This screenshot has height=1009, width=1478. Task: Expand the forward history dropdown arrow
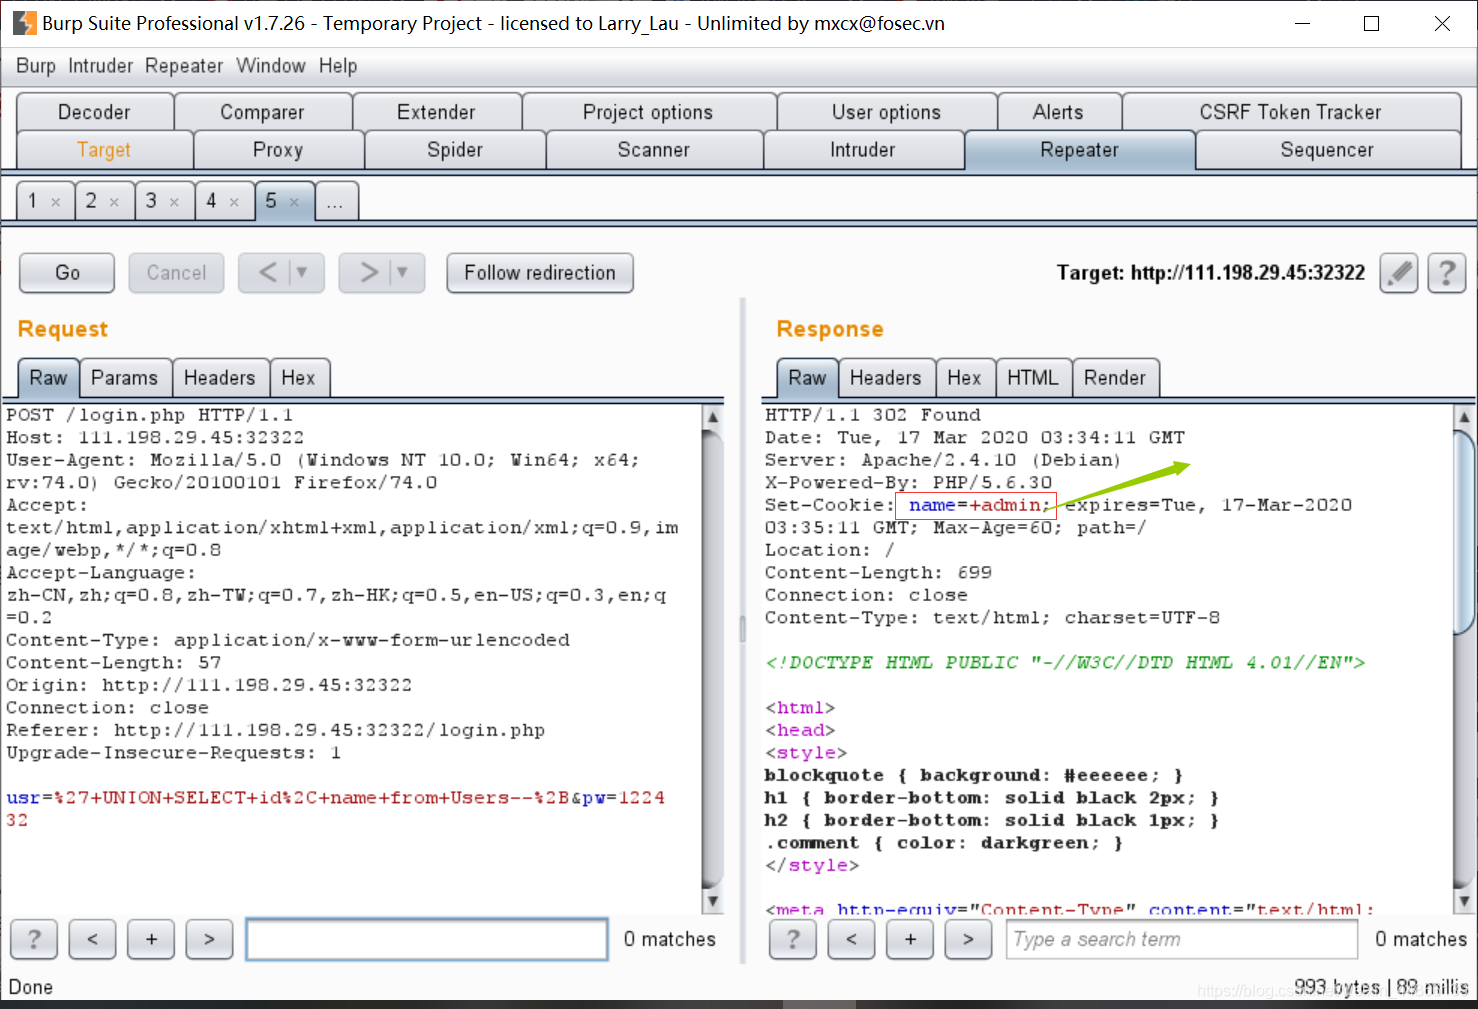(403, 273)
